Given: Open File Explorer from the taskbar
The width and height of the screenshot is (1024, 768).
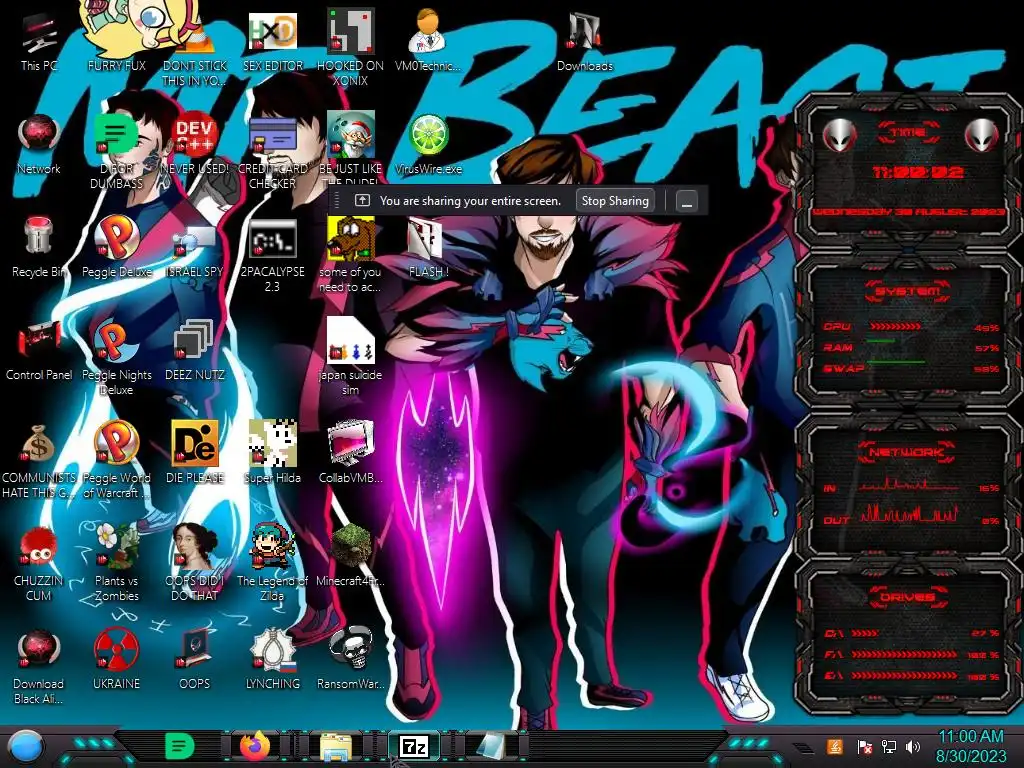Looking at the screenshot, I should (x=336, y=746).
